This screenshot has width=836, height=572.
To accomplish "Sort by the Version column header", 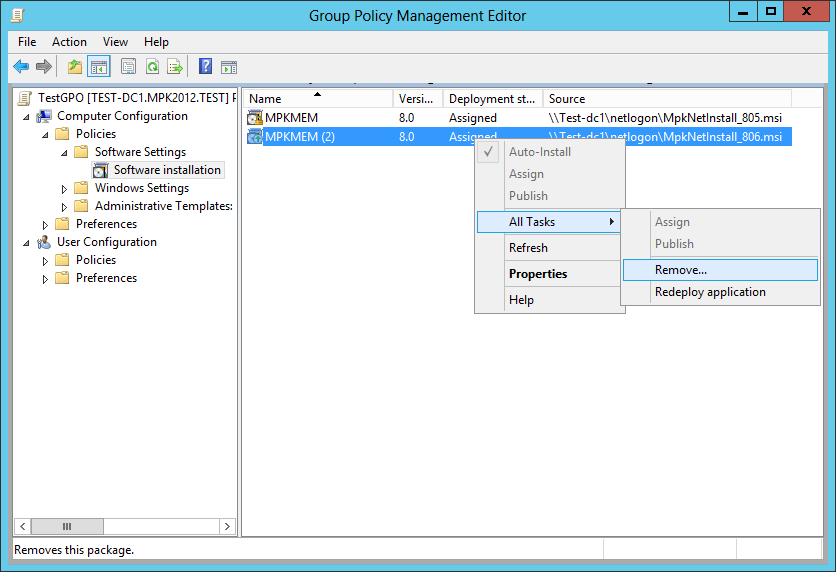I will [x=418, y=99].
